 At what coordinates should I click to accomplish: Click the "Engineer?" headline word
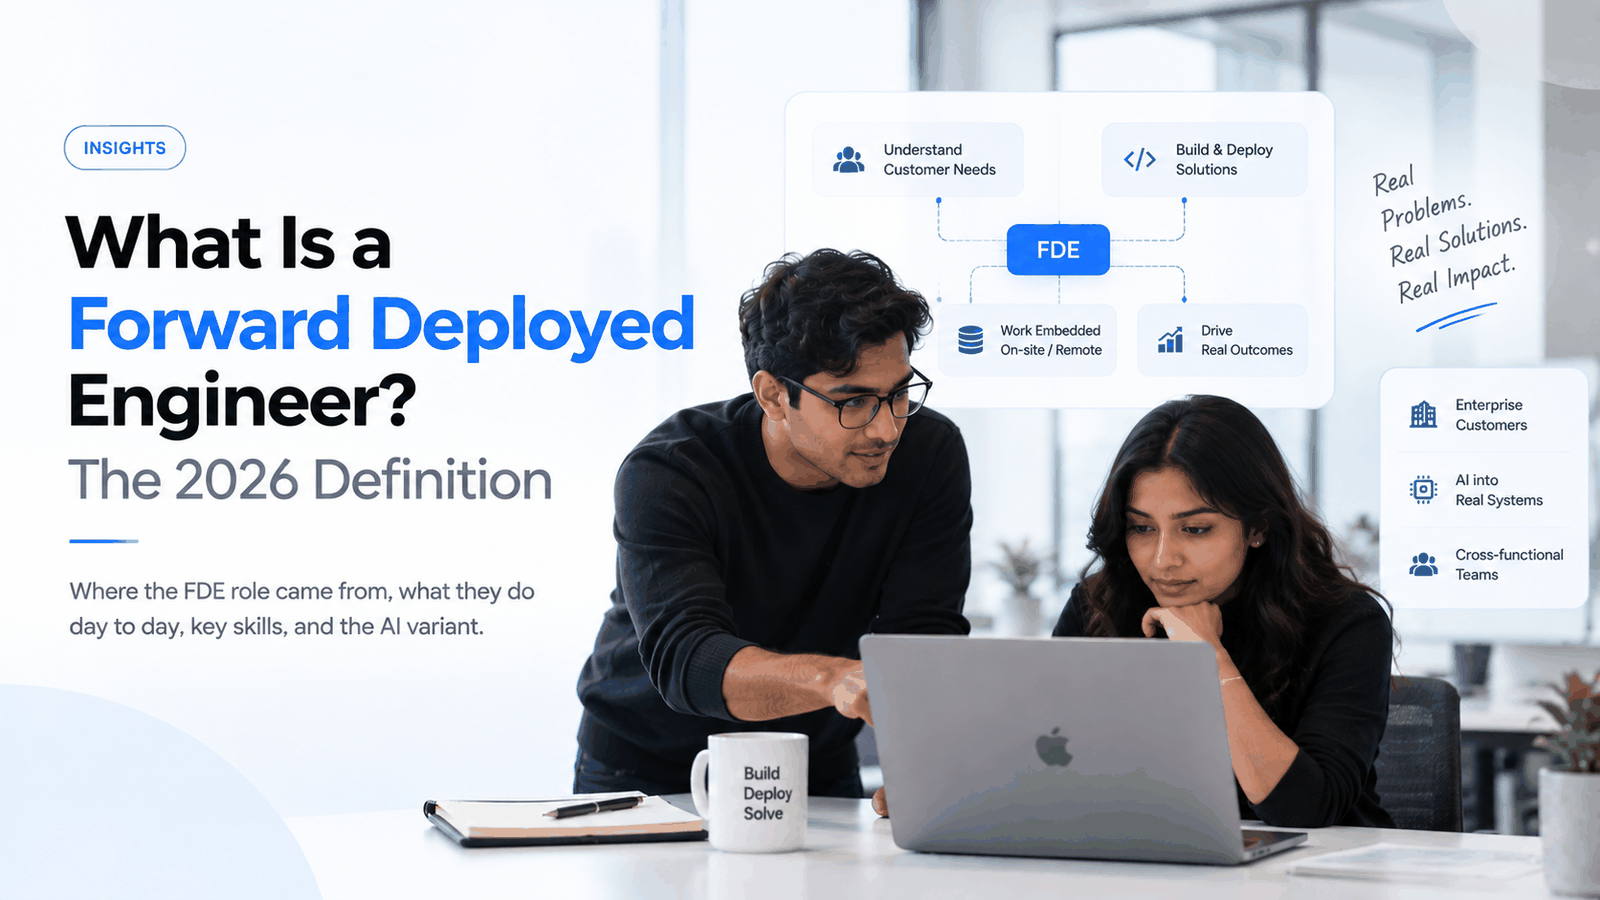coord(242,402)
